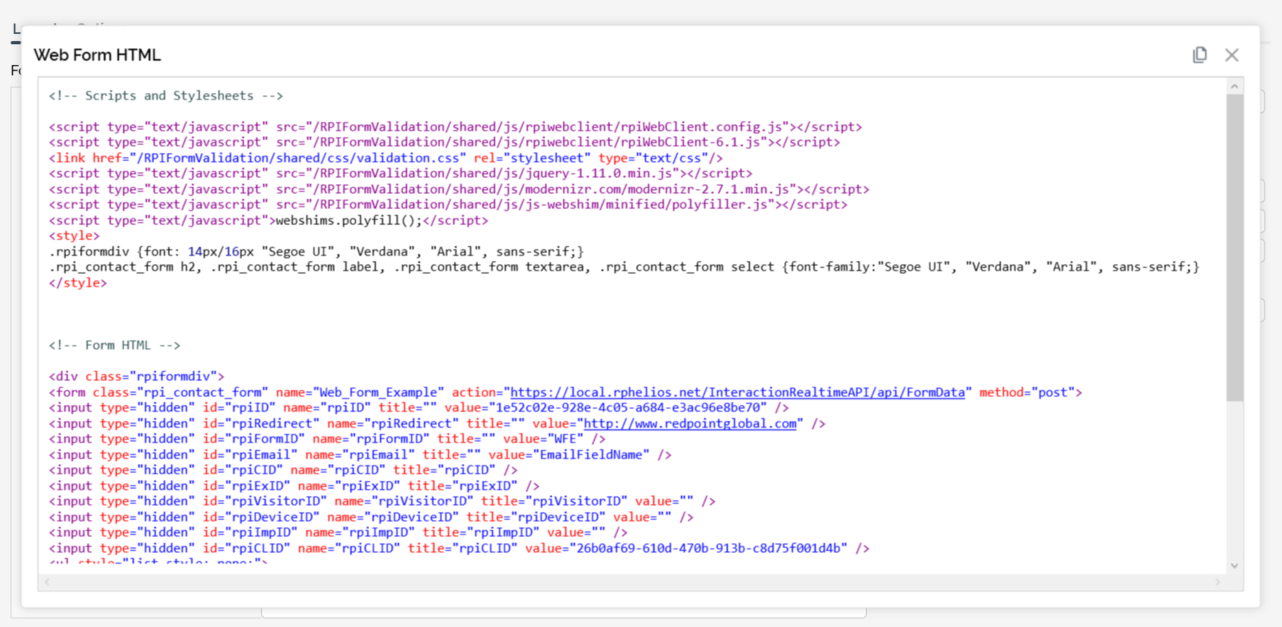Click the horizontal scrollbar right arrow

[1217, 581]
